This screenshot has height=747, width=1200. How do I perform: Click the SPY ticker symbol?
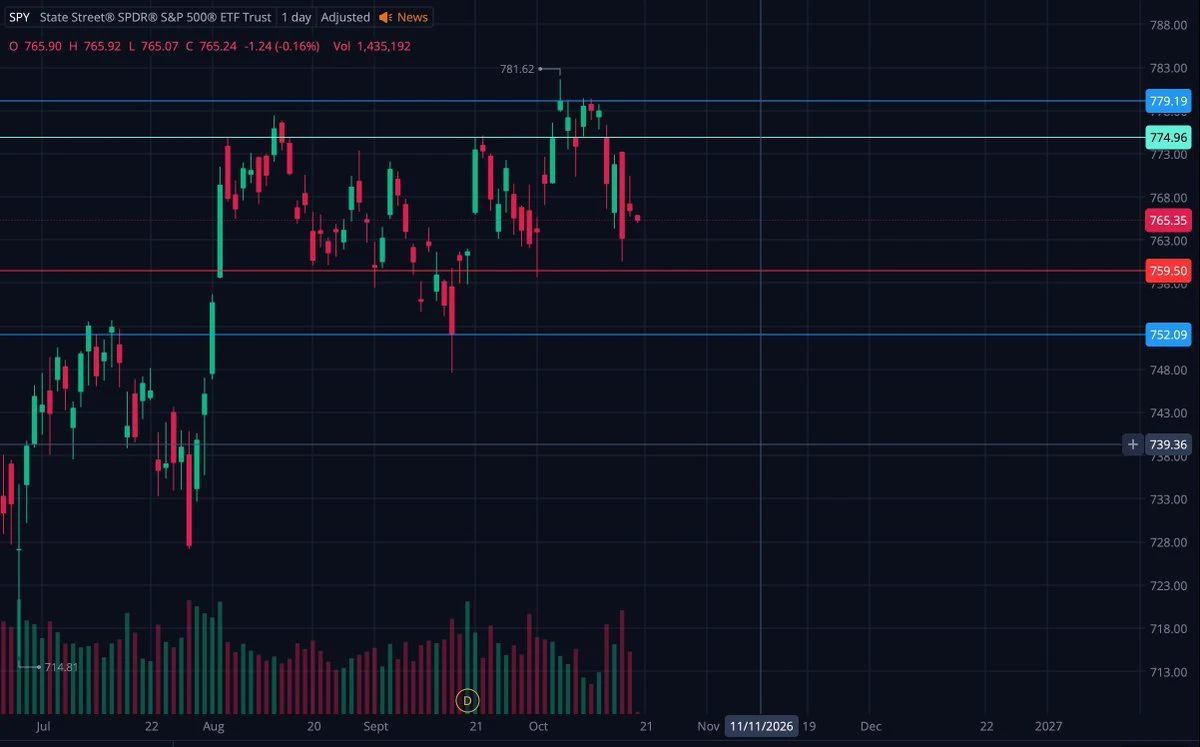tap(20, 17)
